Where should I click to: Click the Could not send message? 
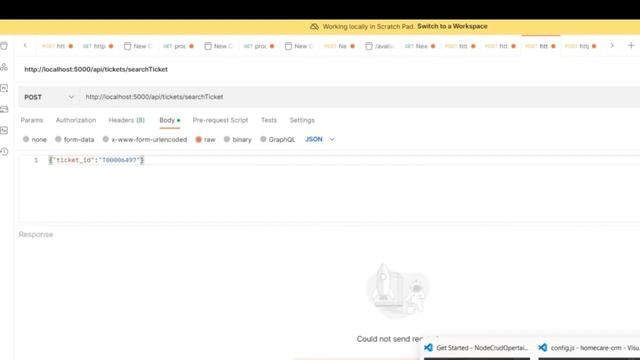click(390, 339)
